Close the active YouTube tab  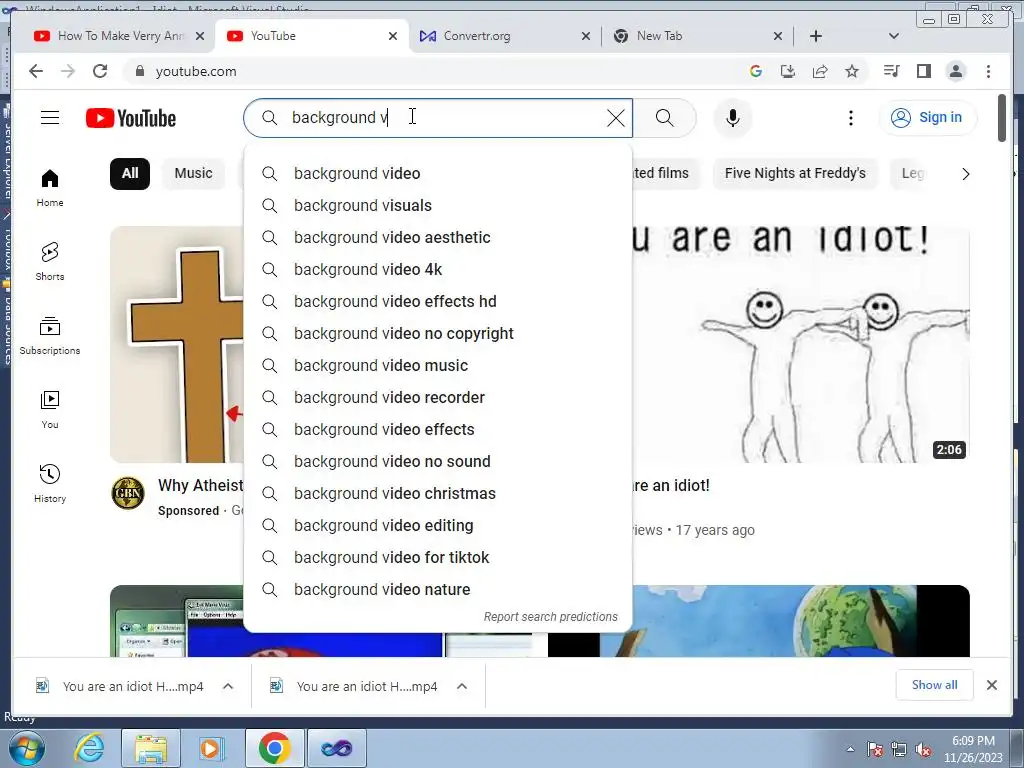(392, 36)
